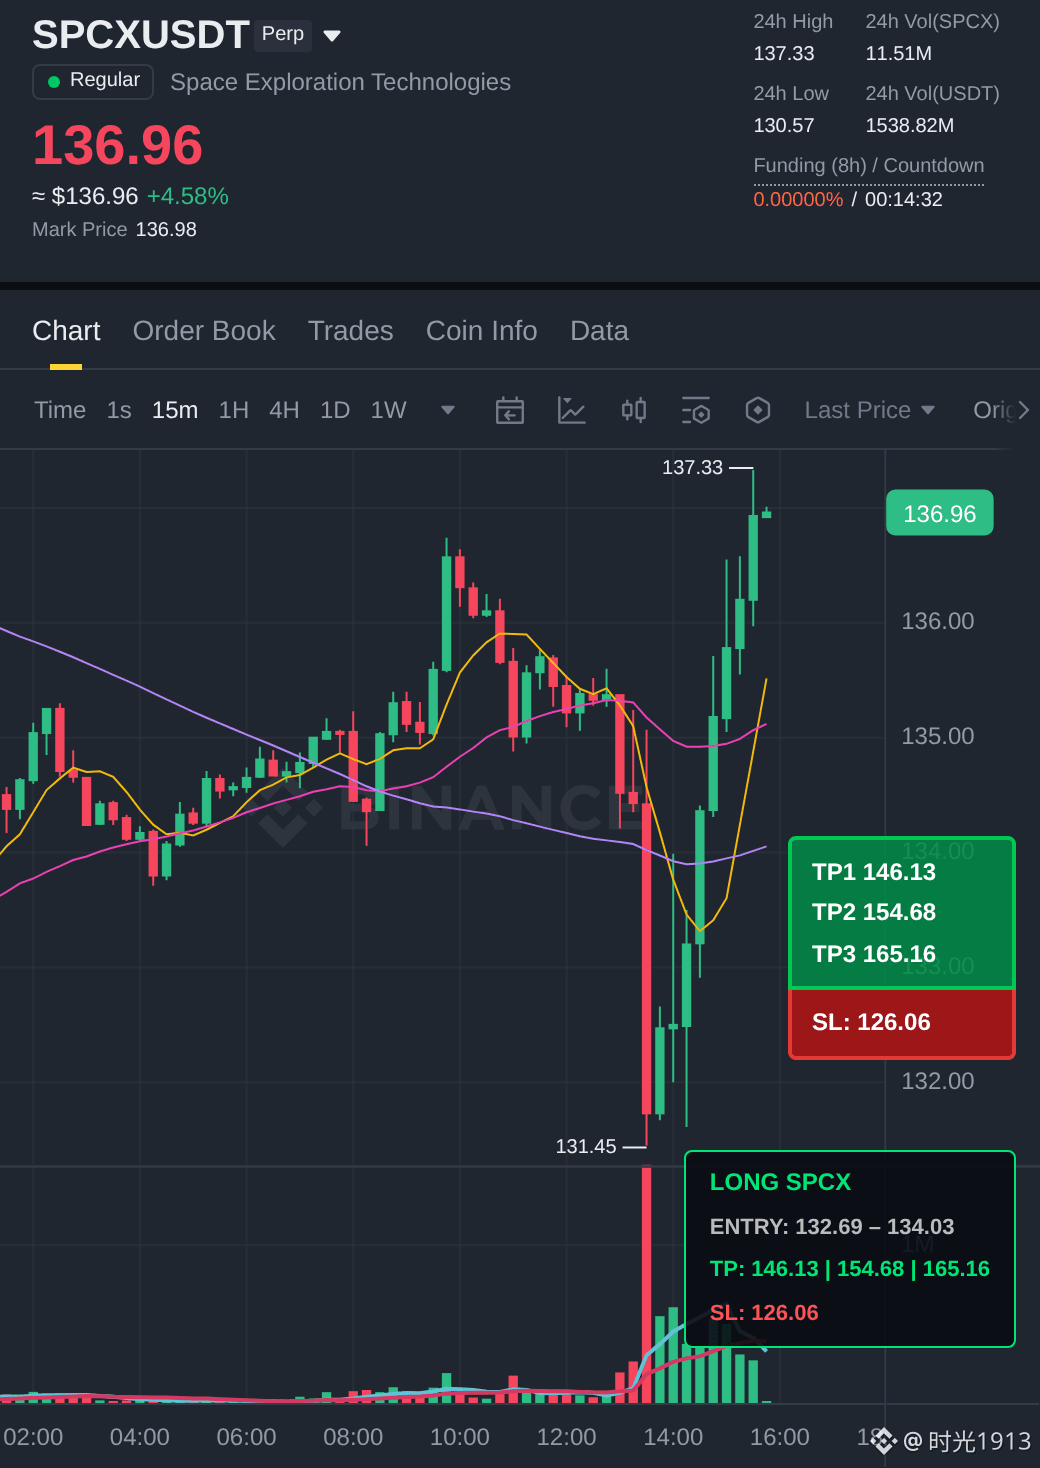Open the hexagon chart preferences icon
This screenshot has height=1468, width=1040.
(x=758, y=410)
